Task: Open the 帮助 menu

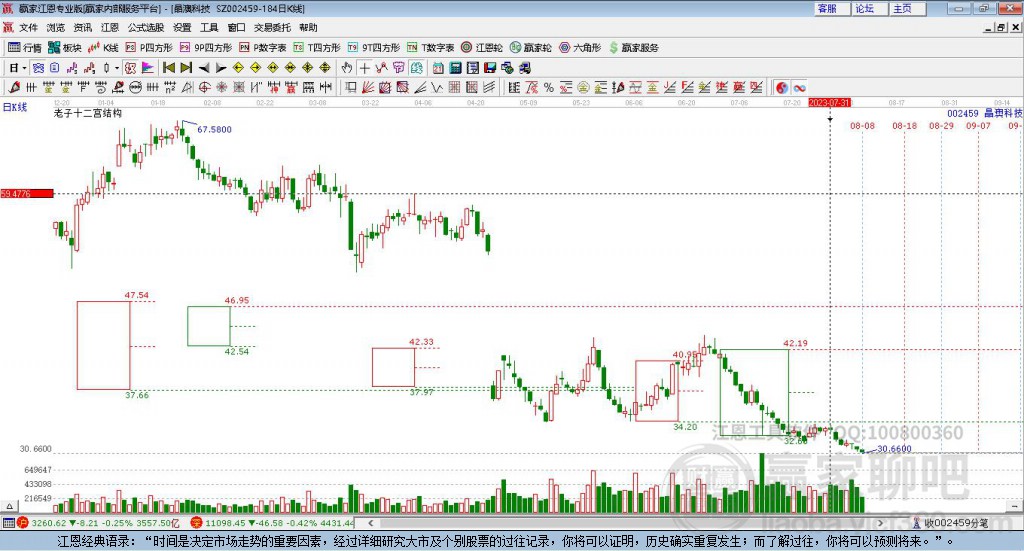Action: click(x=308, y=27)
